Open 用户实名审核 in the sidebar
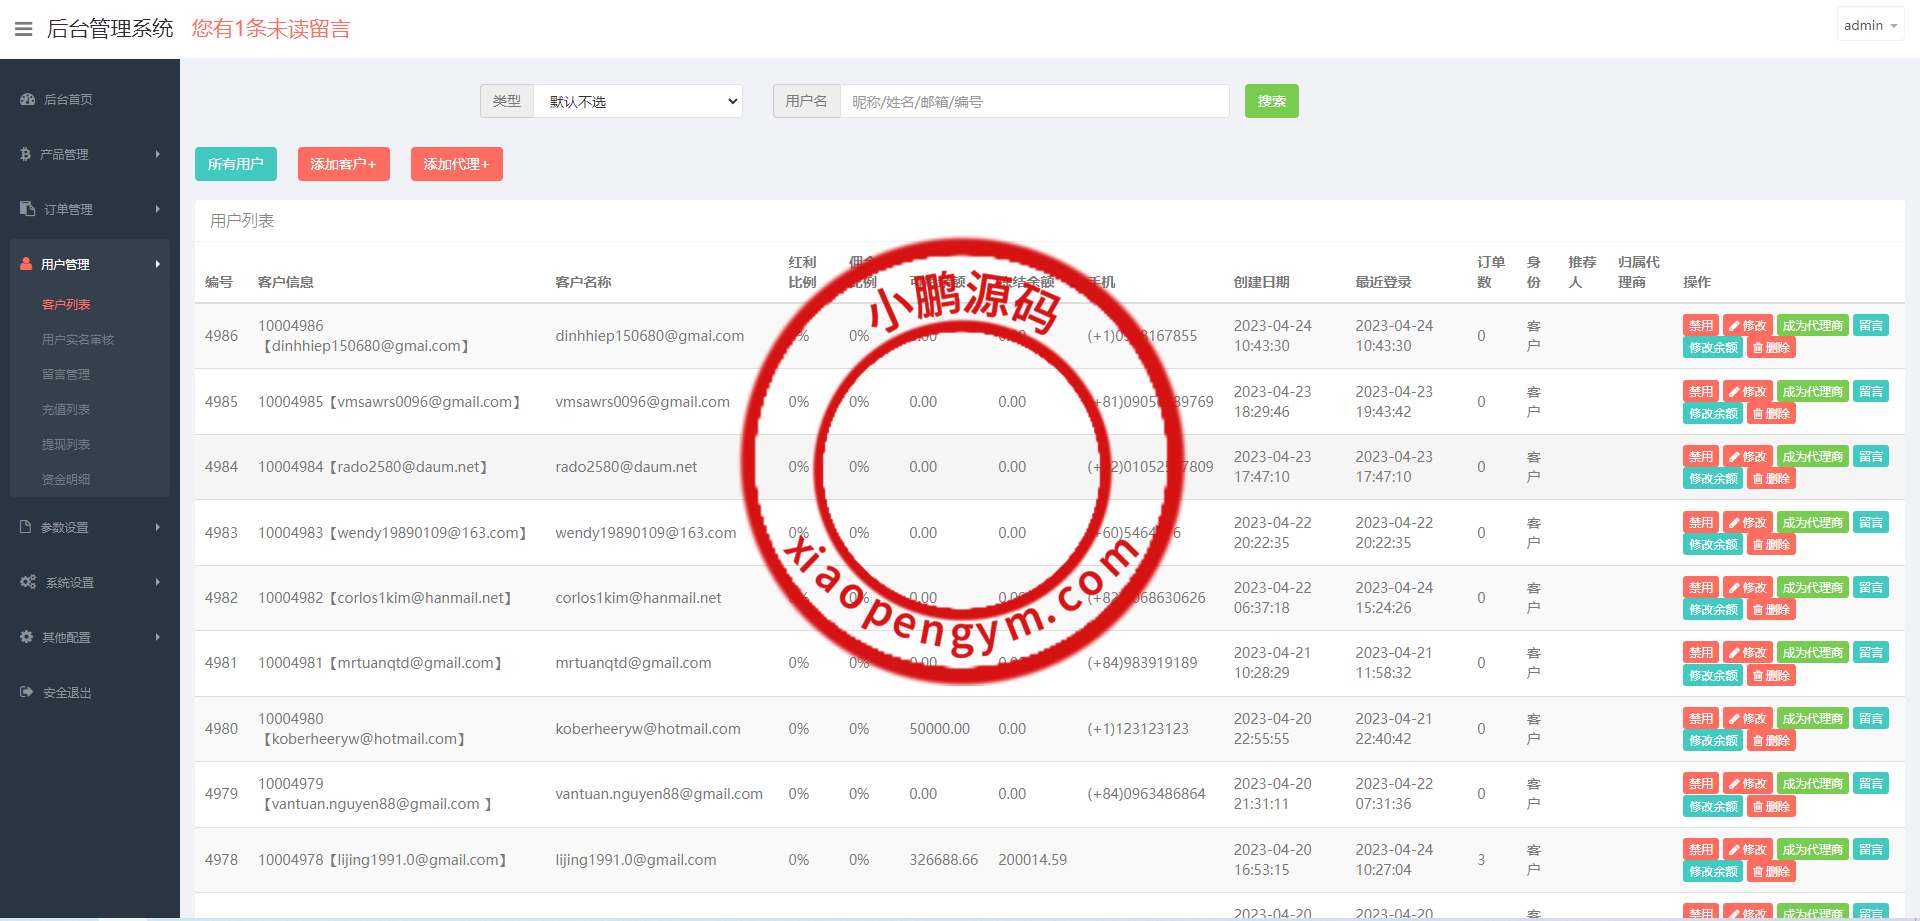The height and width of the screenshot is (921, 1920). [x=78, y=340]
